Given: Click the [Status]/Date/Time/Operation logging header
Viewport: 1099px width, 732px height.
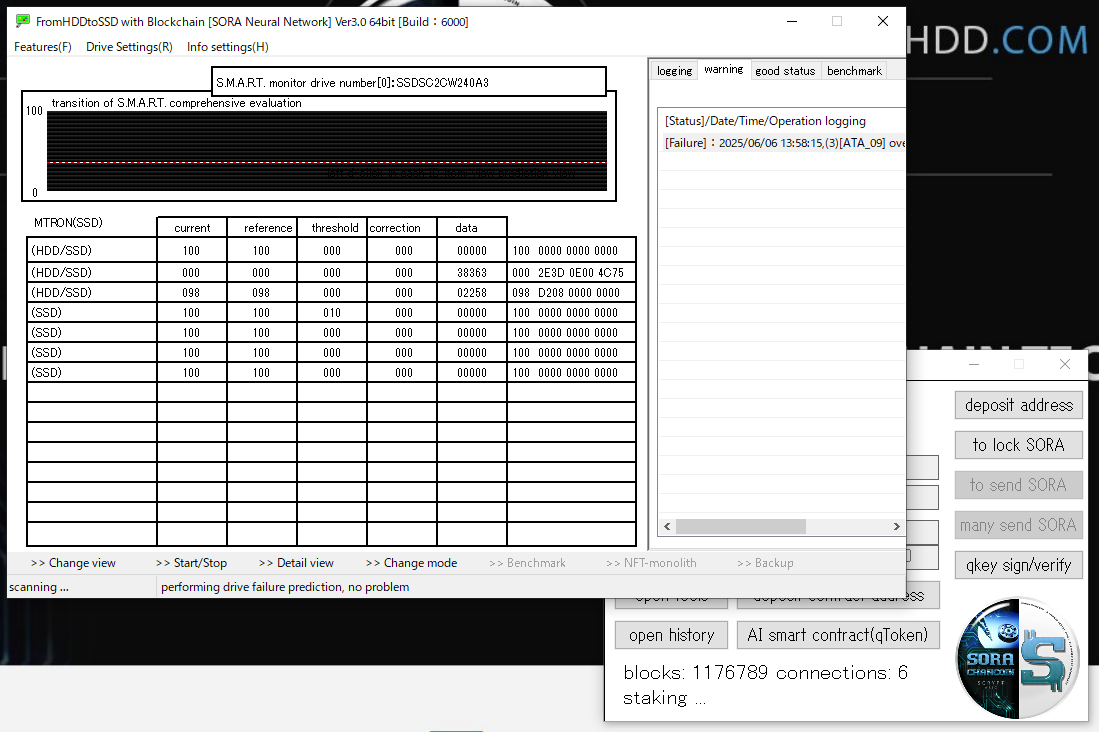Looking at the screenshot, I should click(765, 121).
